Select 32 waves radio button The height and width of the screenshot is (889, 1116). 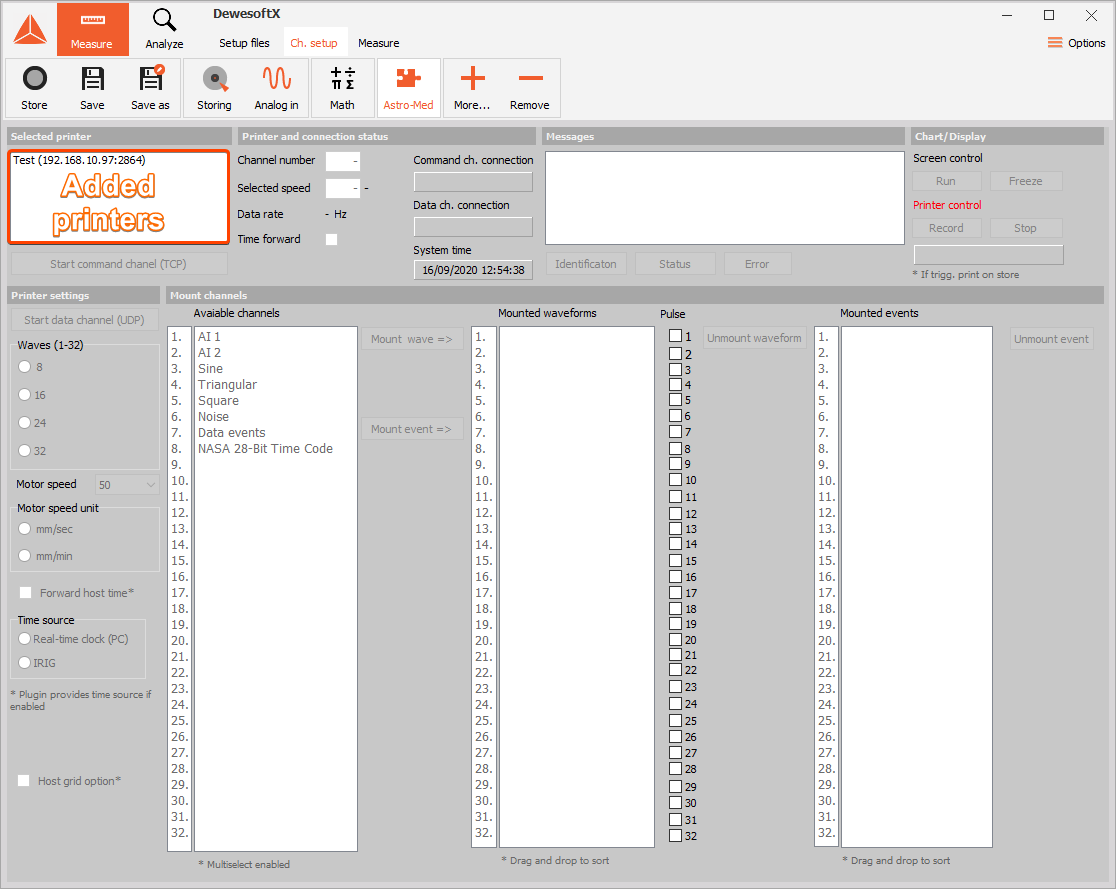click(25, 451)
